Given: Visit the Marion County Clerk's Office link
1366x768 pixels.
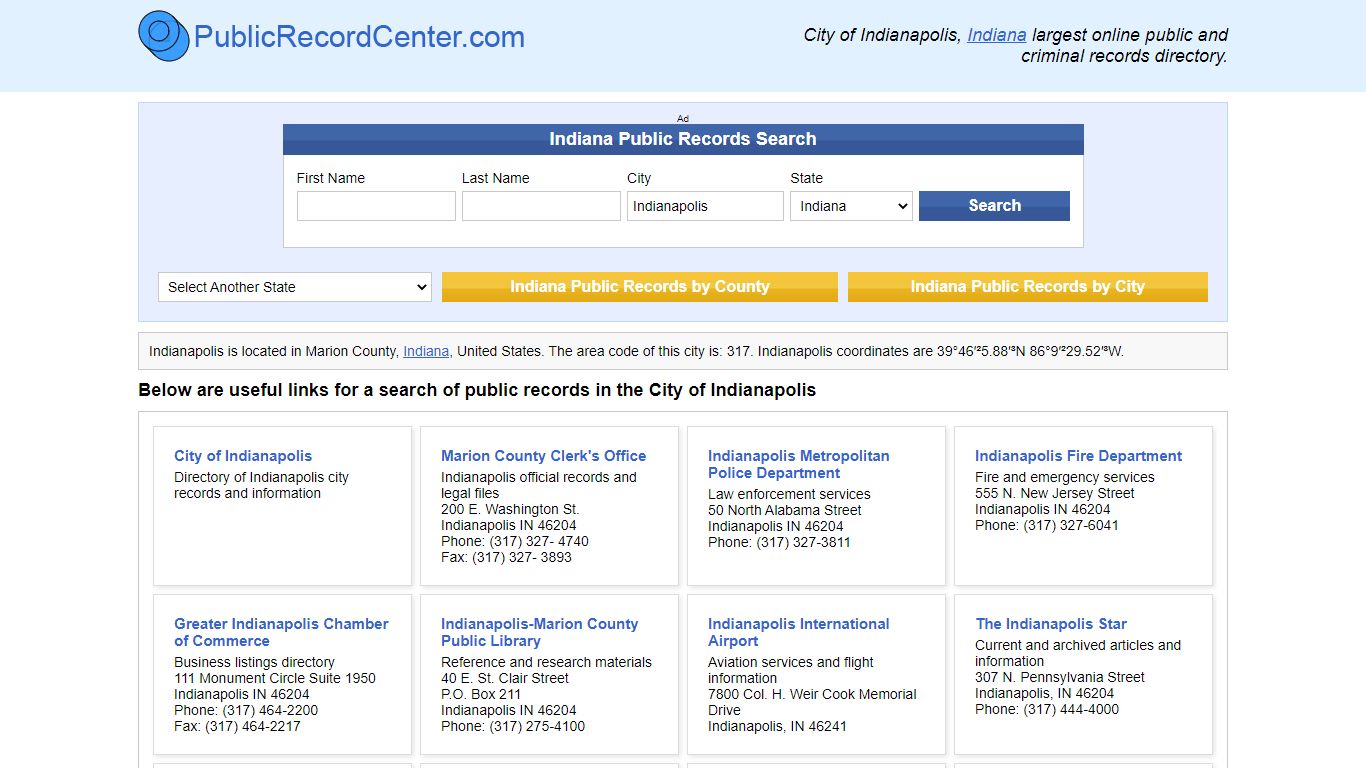Looking at the screenshot, I should tap(543, 456).
